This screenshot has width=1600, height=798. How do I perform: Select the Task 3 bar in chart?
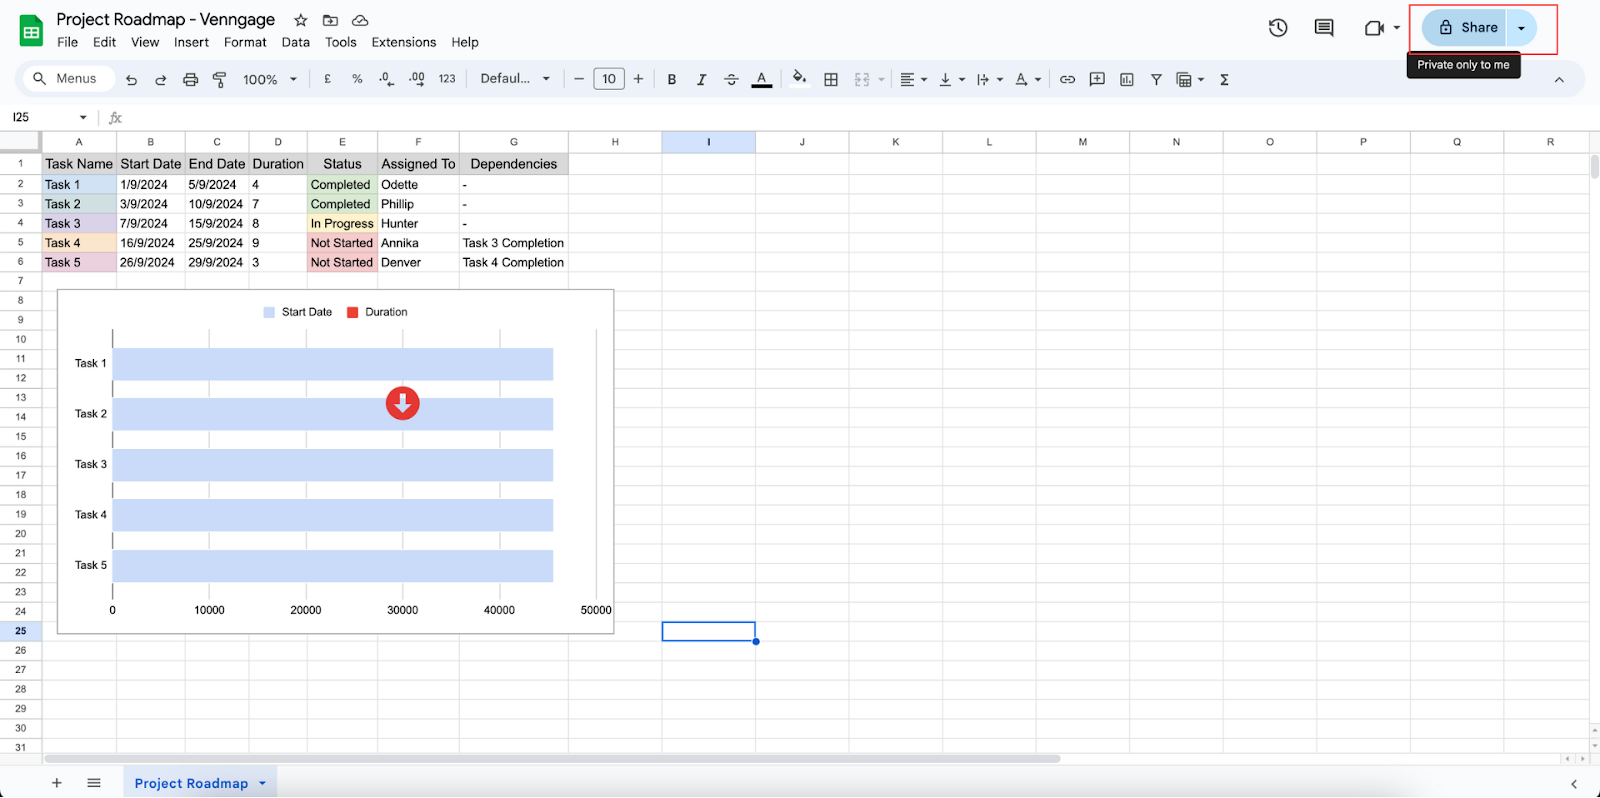coord(333,465)
